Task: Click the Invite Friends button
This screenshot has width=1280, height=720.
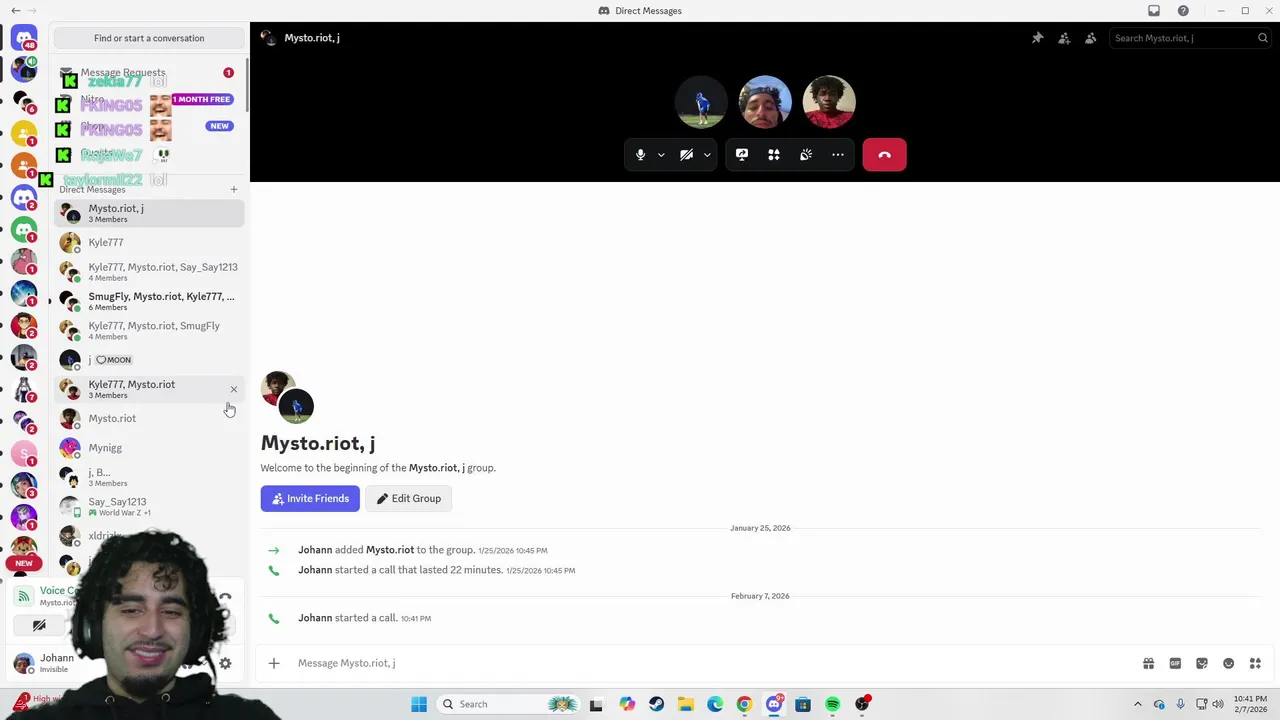Action: point(310,498)
